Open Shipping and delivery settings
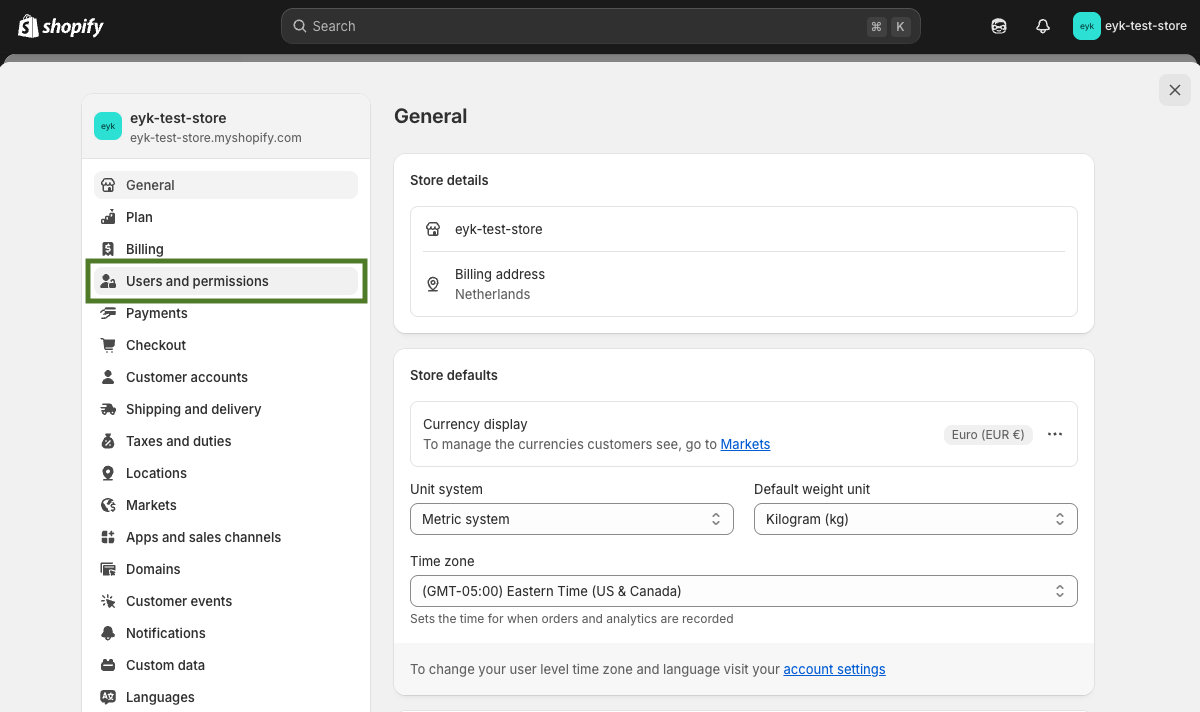The height and width of the screenshot is (712, 1200). [226, 409]
